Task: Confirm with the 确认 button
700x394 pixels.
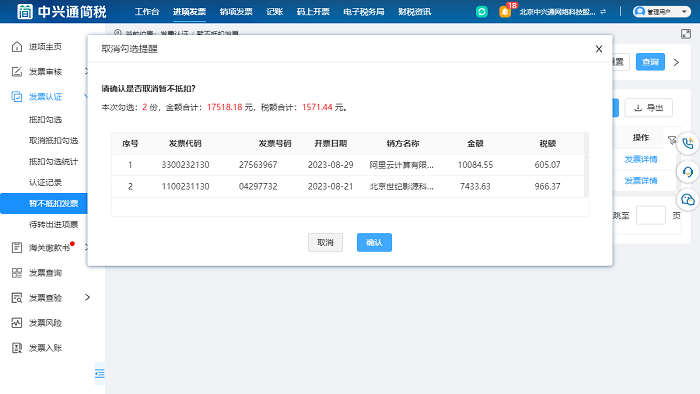Action: (374, 242)
